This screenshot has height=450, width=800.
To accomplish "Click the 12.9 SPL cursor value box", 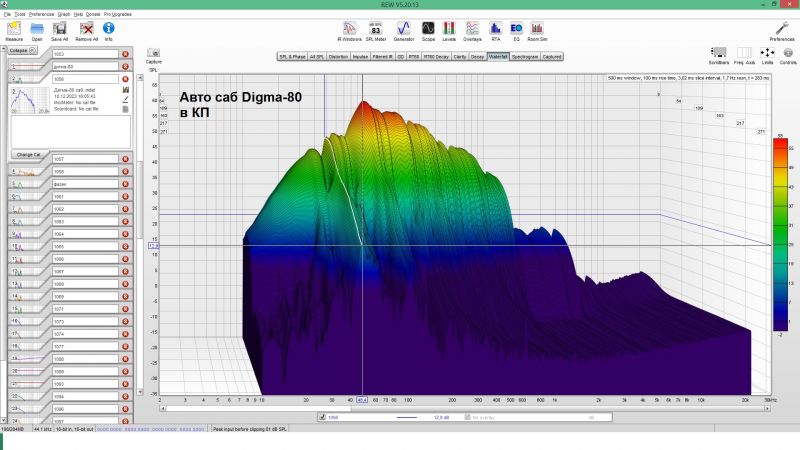I will [x=154, y=246].
